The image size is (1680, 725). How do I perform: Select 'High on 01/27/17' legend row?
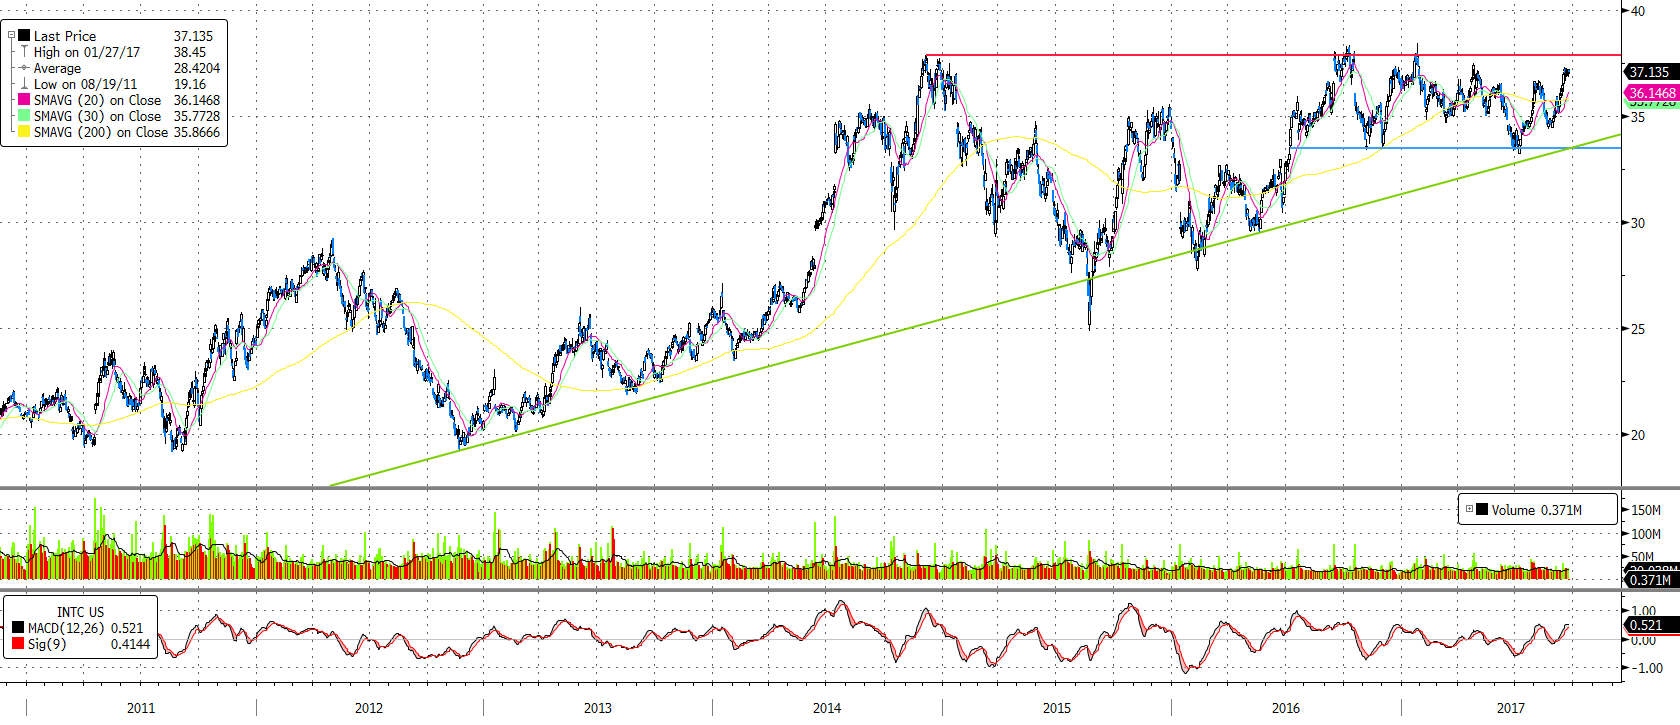click(87, 52)
